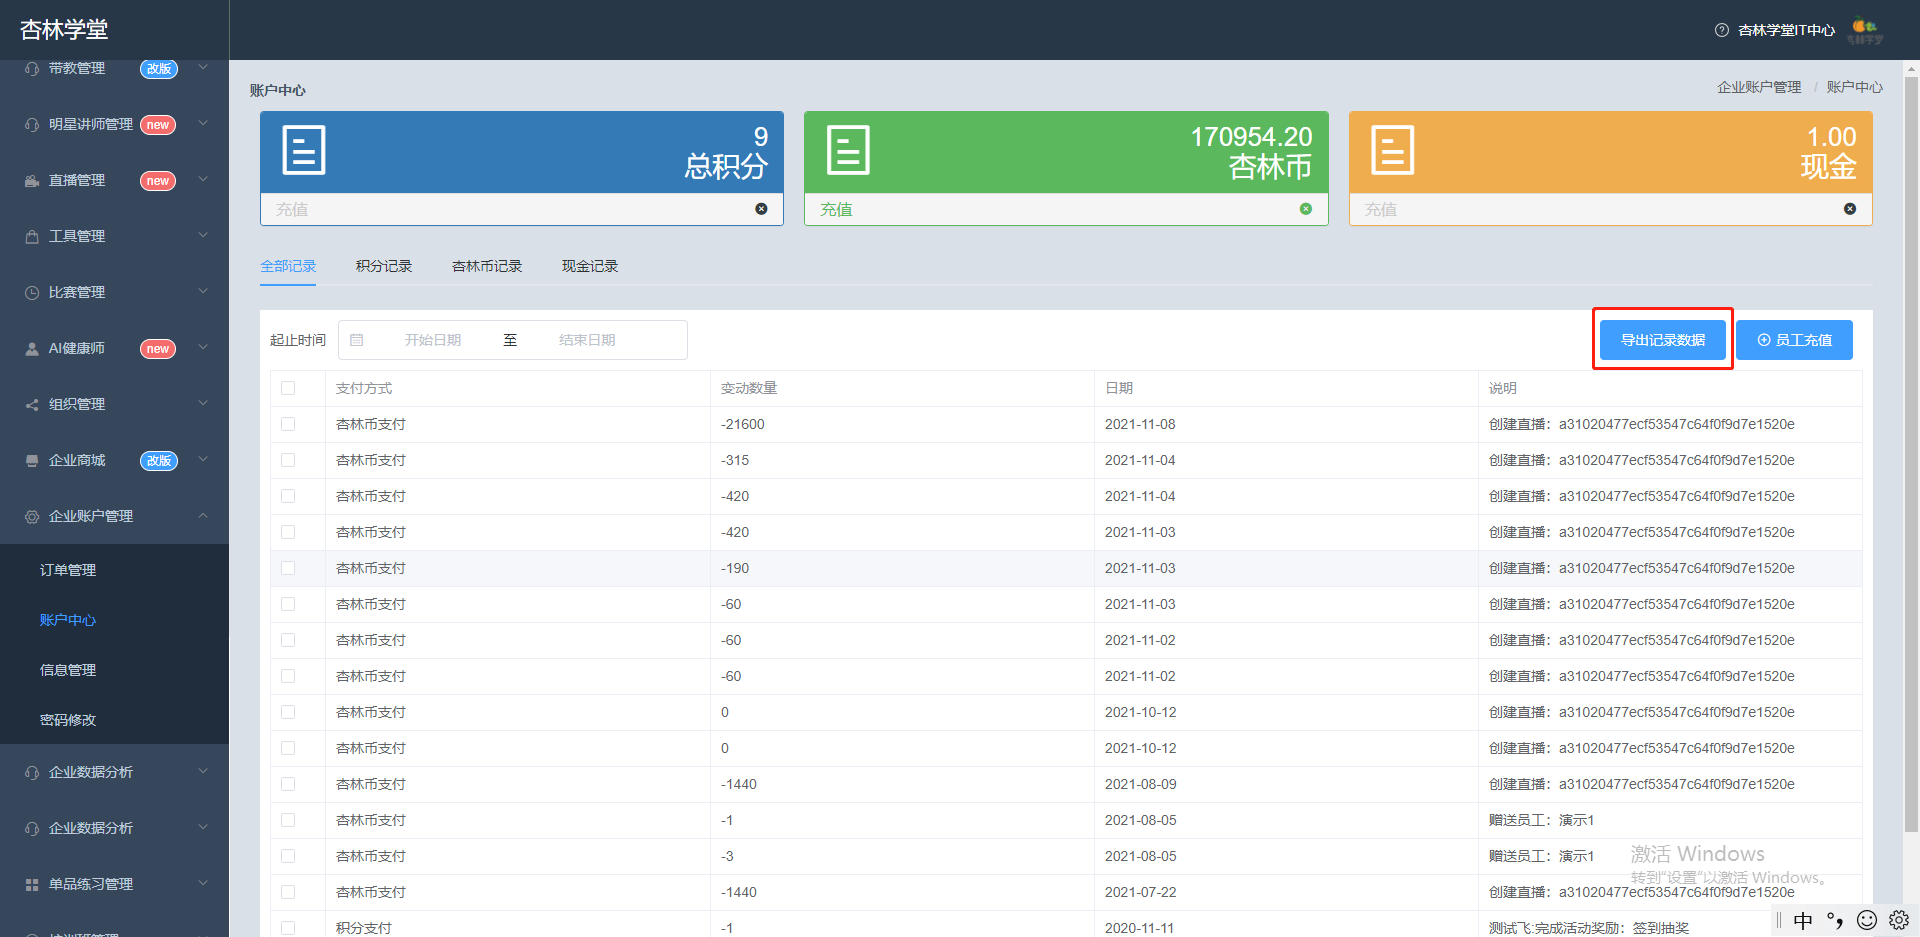
Task: Click the AI健康师 person icon
Action: click(32, 349)
